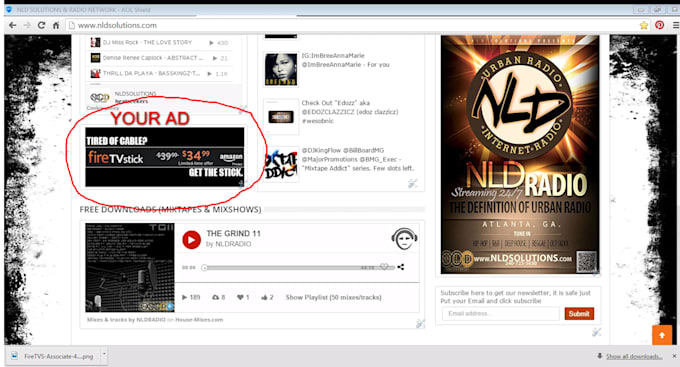Click the www.nldsolutions.com address bar
This screenshot has height=367, width=680.
point(351,25)
